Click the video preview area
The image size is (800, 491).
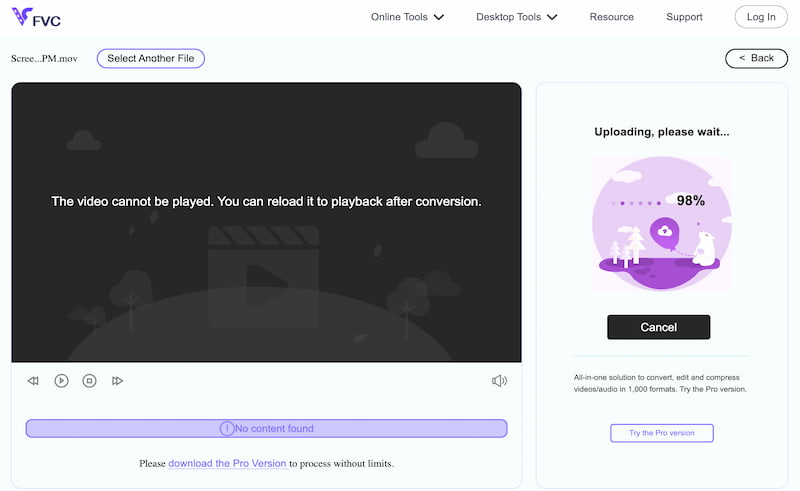tap(266, 222)
